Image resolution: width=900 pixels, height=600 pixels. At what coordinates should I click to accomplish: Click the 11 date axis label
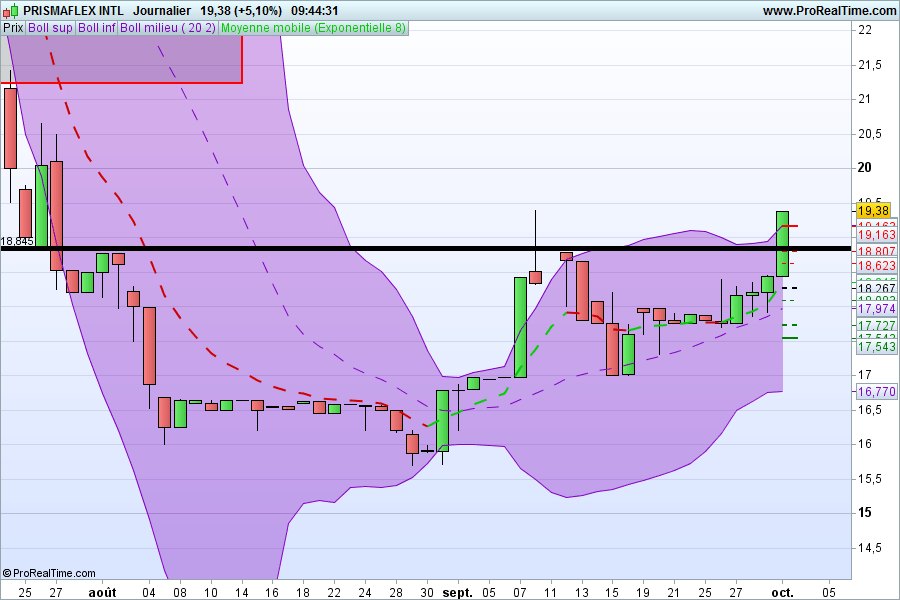(x=550, y=593)
